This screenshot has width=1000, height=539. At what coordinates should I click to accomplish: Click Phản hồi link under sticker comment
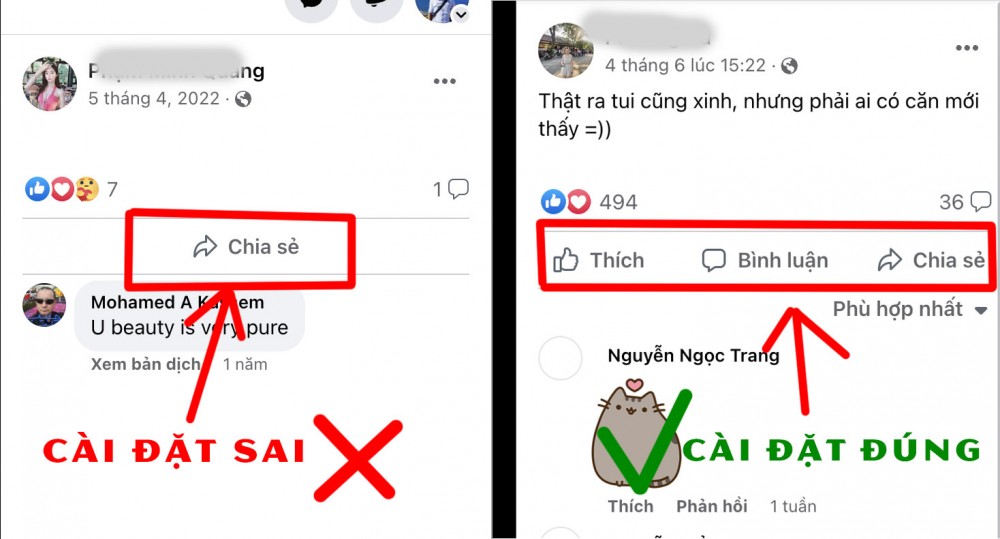pos(712,506)
